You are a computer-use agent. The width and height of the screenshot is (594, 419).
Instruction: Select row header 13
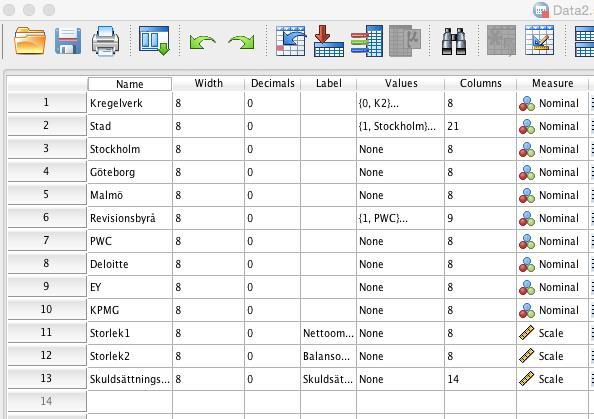[47, 378]
